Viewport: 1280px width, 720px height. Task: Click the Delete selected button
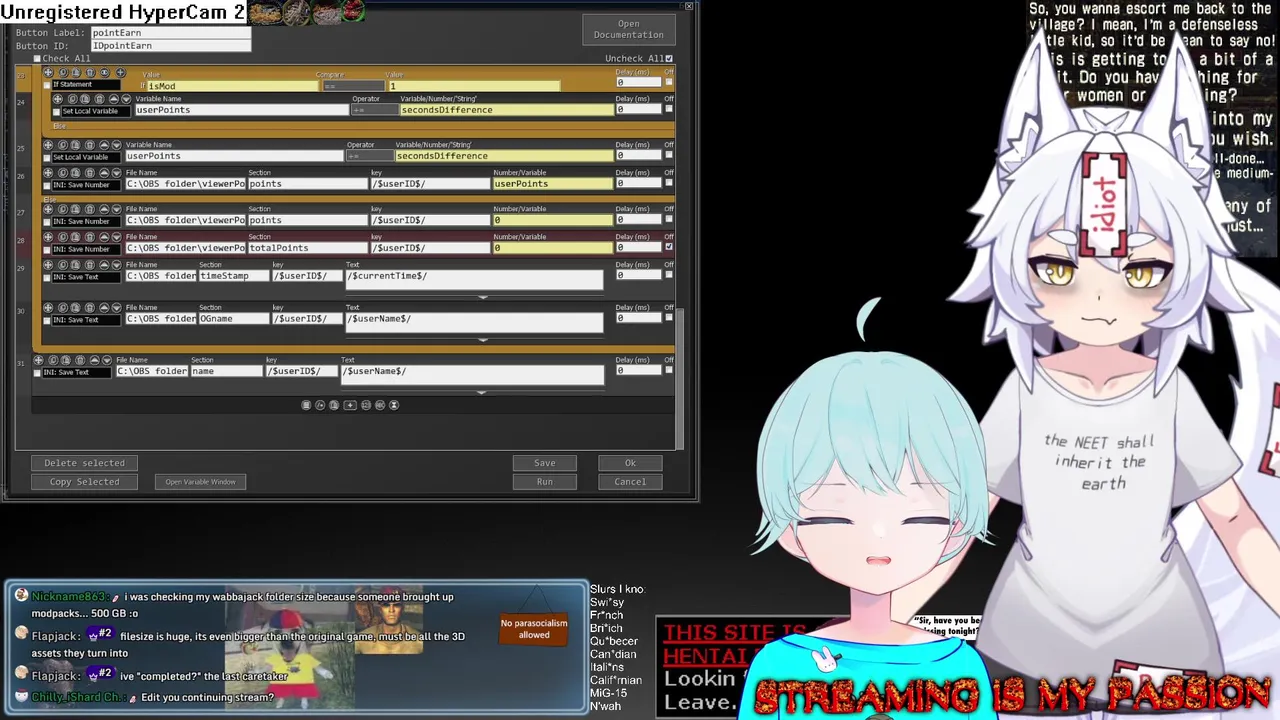click(x=84, y=463)
